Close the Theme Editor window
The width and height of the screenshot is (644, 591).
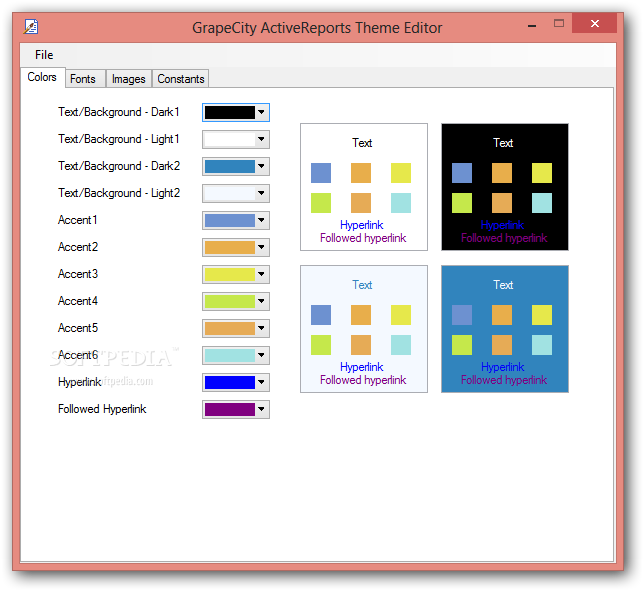click(x=594, y=23)
